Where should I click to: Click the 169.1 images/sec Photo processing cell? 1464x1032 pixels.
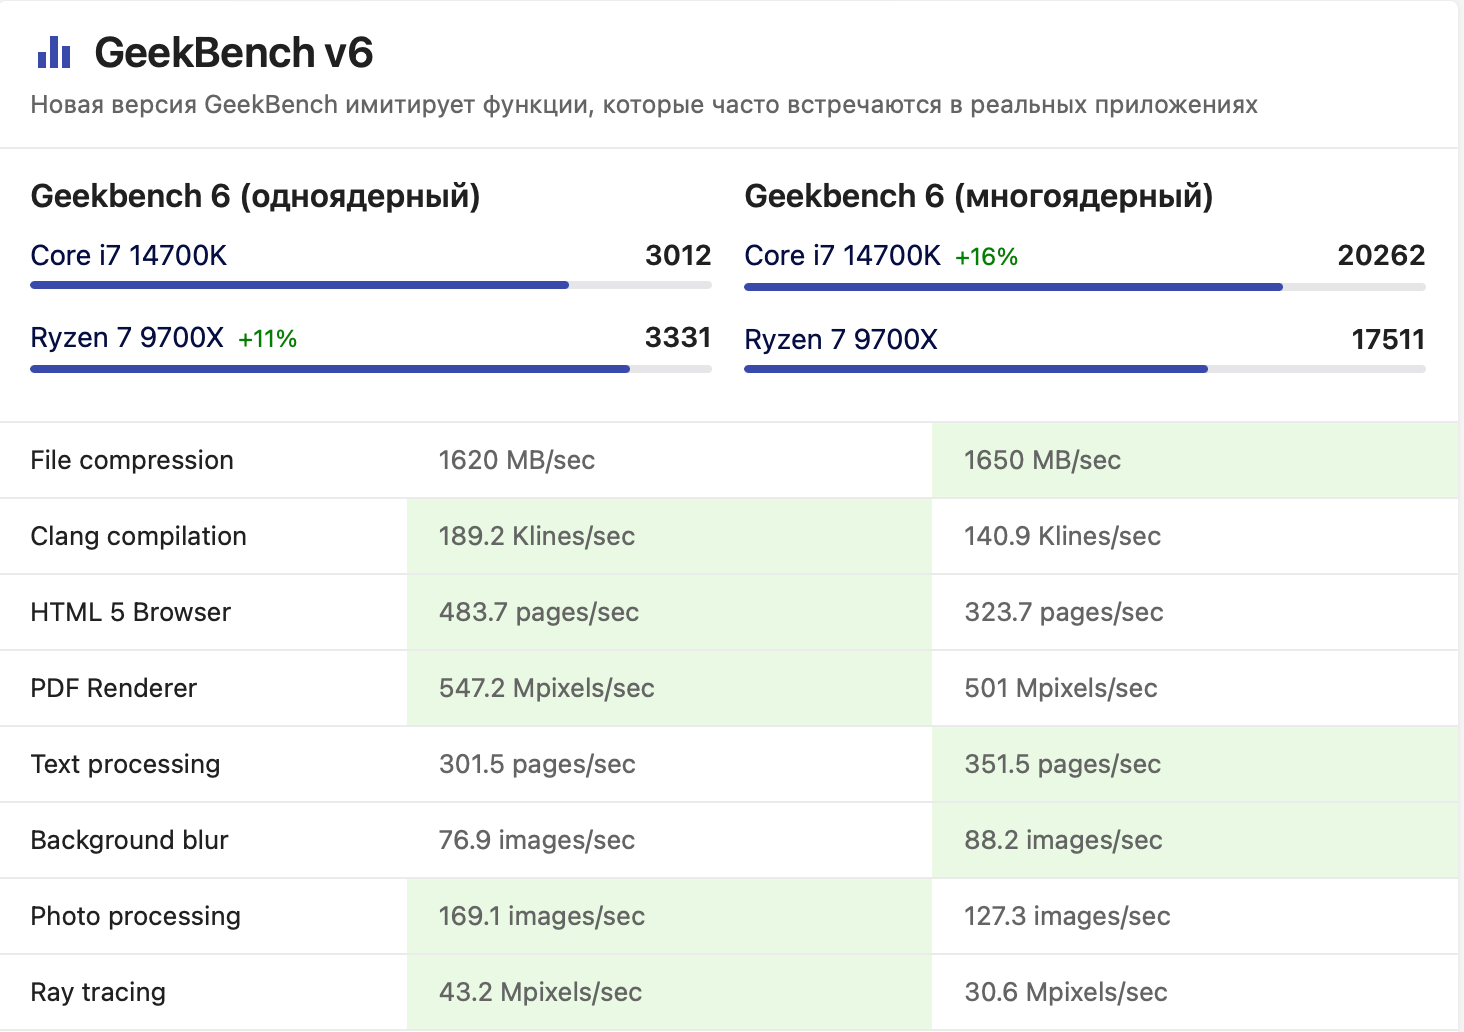click(x=541, y=916)
